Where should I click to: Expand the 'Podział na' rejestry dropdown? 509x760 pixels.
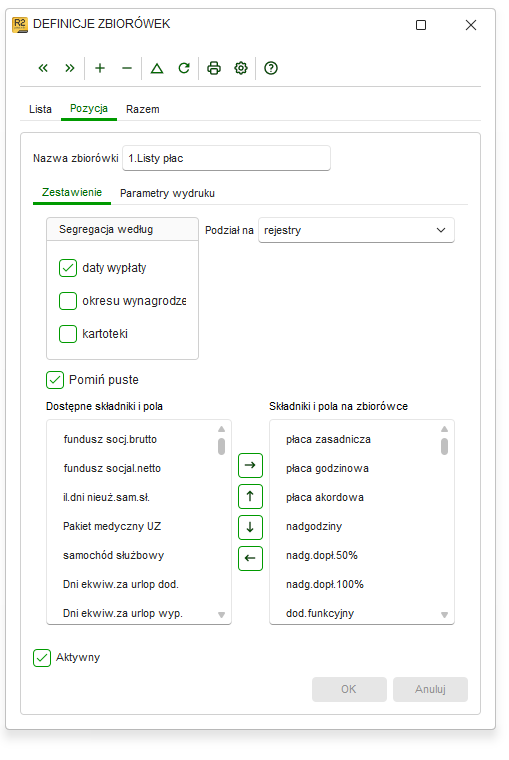(x=356, y=230)
